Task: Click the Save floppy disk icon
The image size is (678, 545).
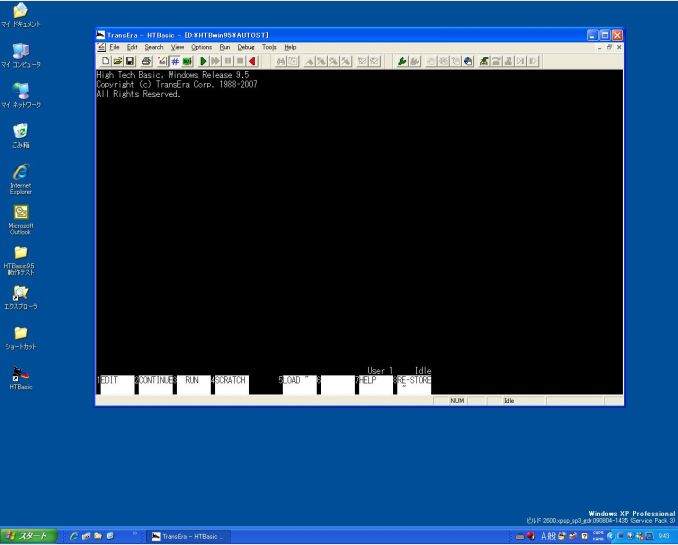Action: (x=130, y=61)
